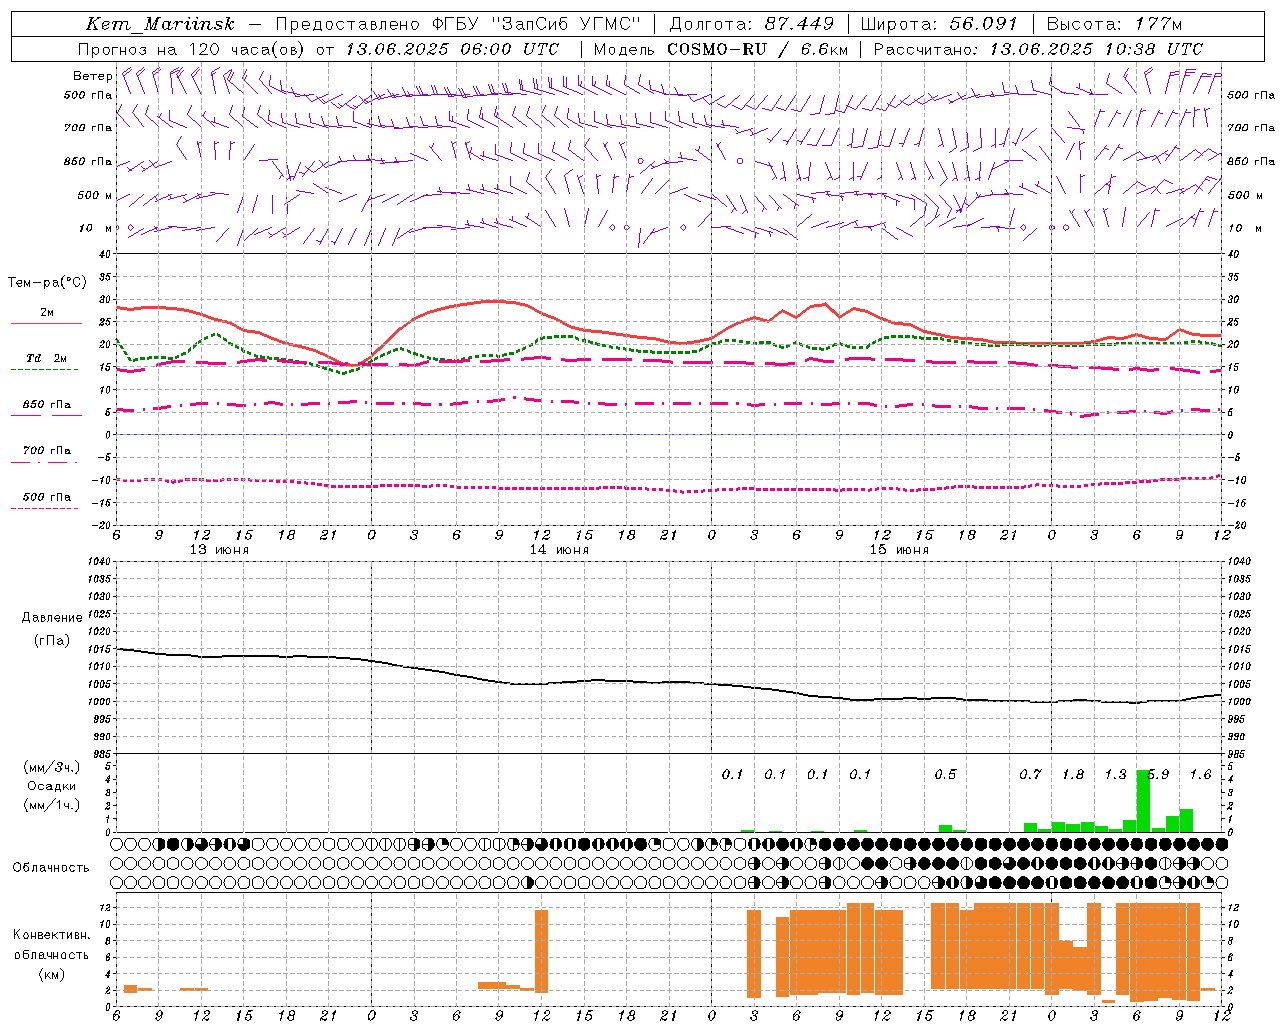Click the Ветер panel label
This screenshot has height=1024, width=1280.
tap(92, 76)
